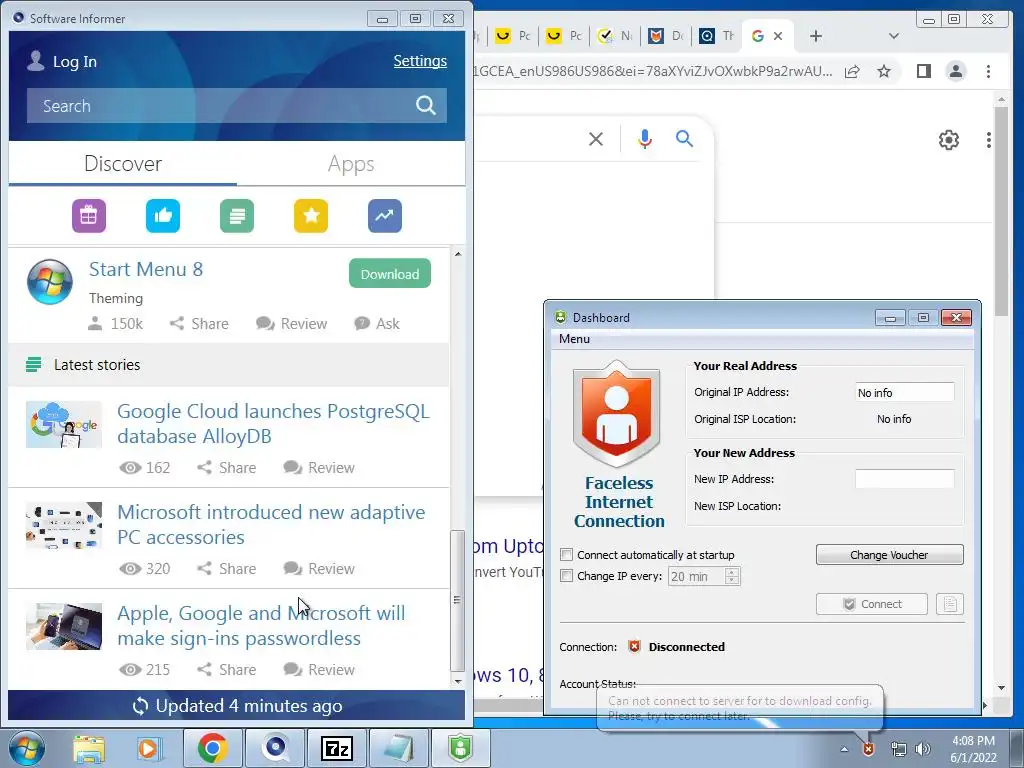This screenshot has height=768, width=1024.
Task: Click the Log In user icon
Action: [35, 61]
